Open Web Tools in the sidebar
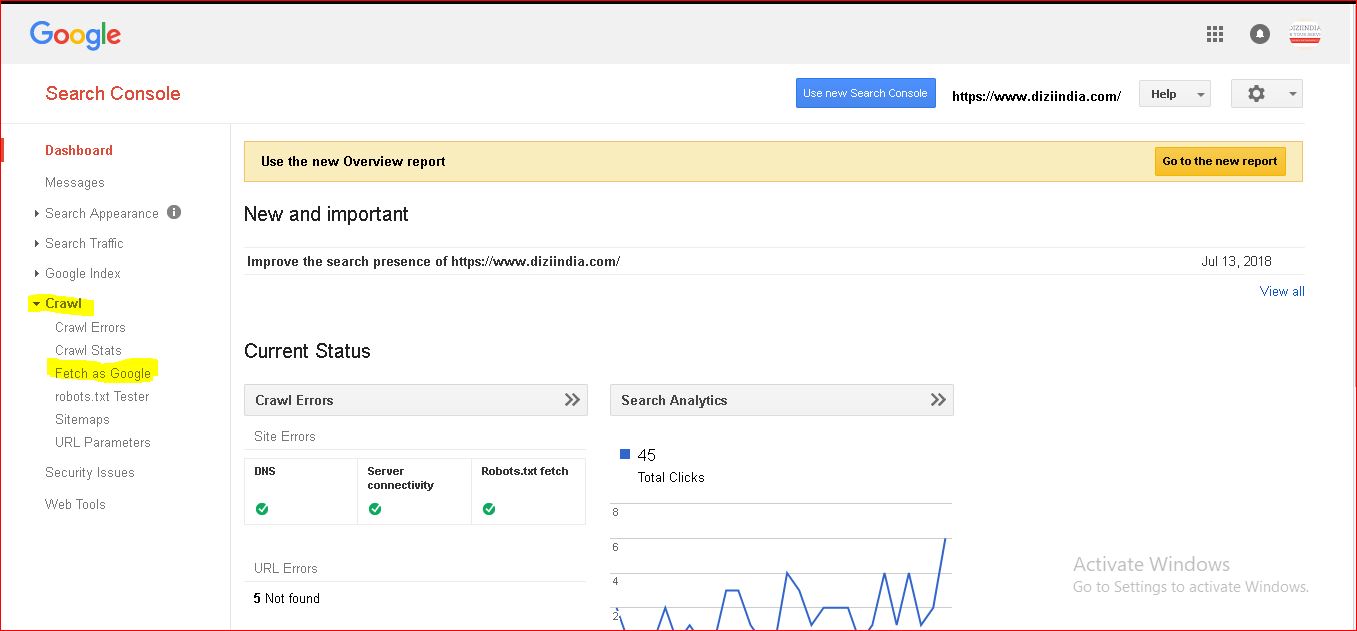Viewport: 1357px width, 631px height. [x=75, y=504]
